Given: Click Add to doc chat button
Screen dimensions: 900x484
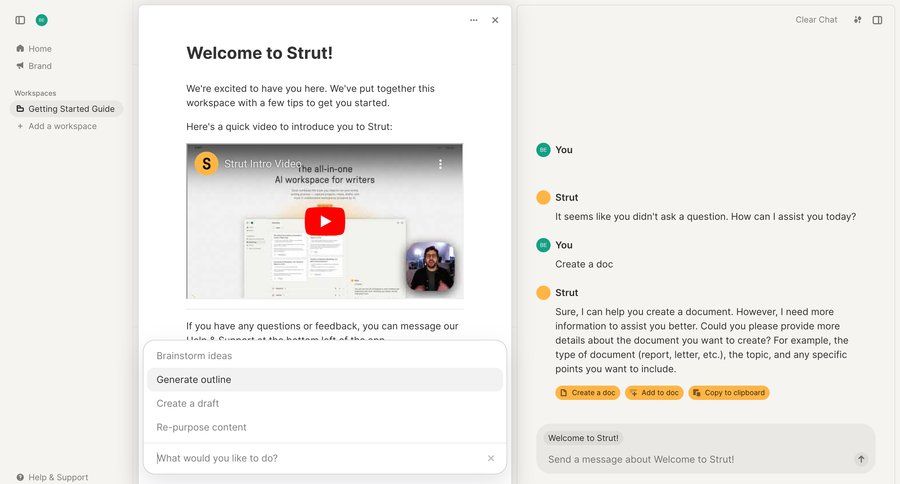Looking at the screenshot, I should (x=654, y=393).
